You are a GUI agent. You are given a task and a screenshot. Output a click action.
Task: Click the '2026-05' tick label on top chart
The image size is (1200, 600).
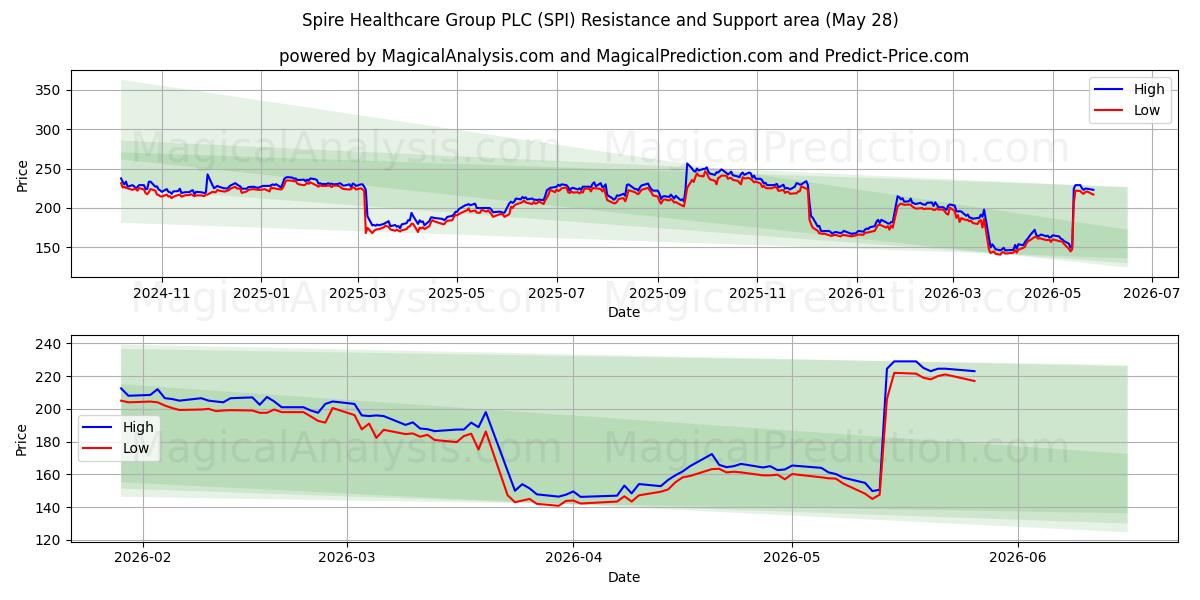pos(1053,294)
